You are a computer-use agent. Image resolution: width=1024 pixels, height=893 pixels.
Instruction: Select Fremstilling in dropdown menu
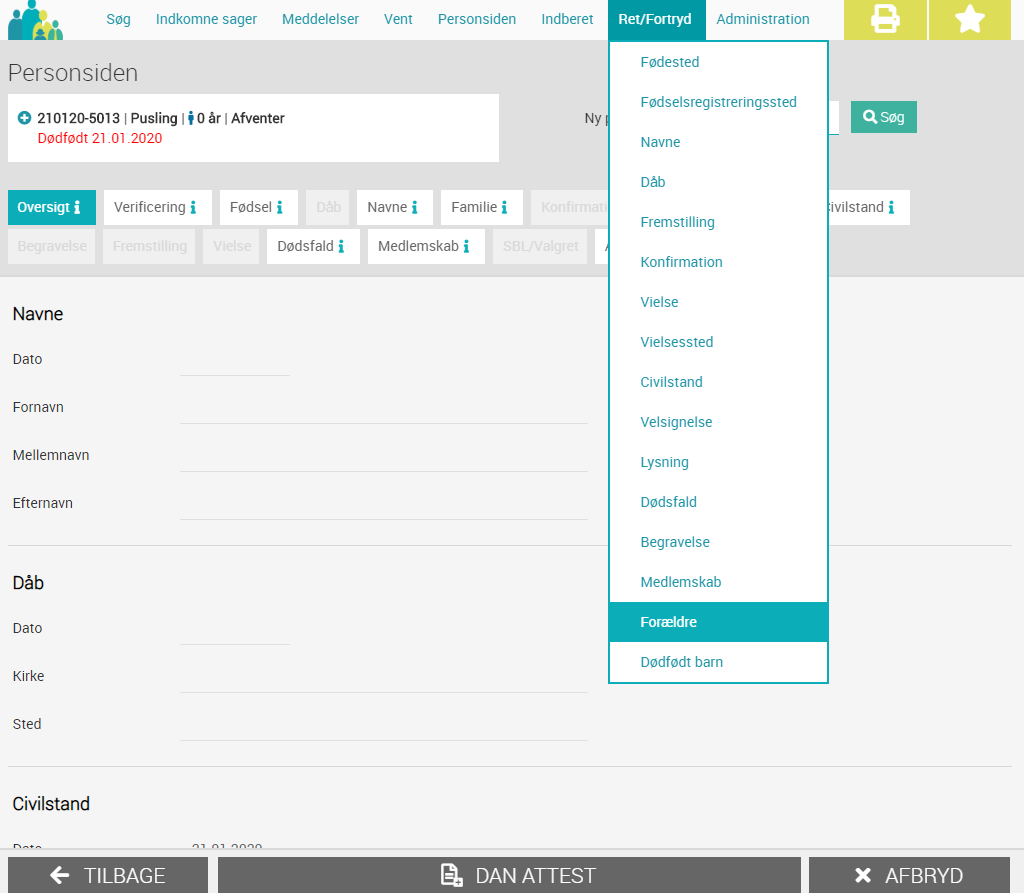pos(718,222)
